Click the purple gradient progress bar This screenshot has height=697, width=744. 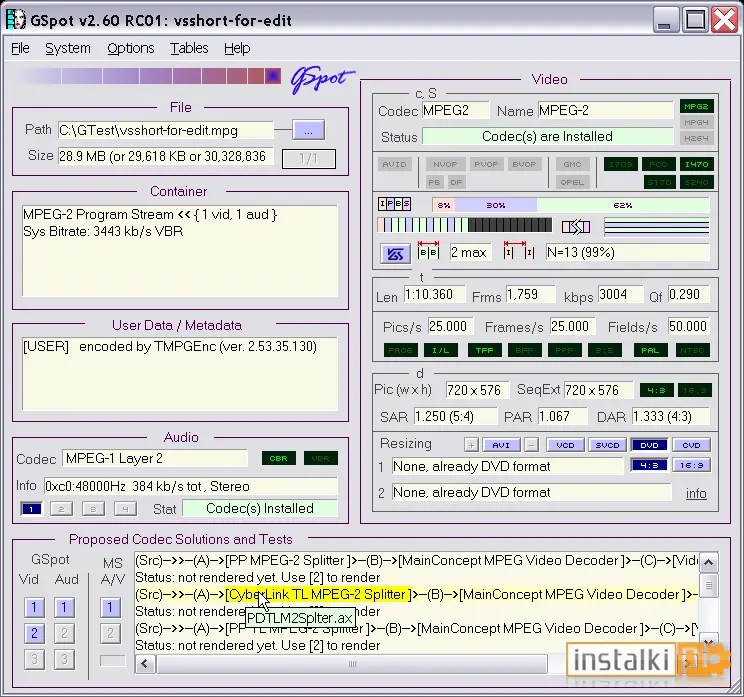click(x=151, y=76)
